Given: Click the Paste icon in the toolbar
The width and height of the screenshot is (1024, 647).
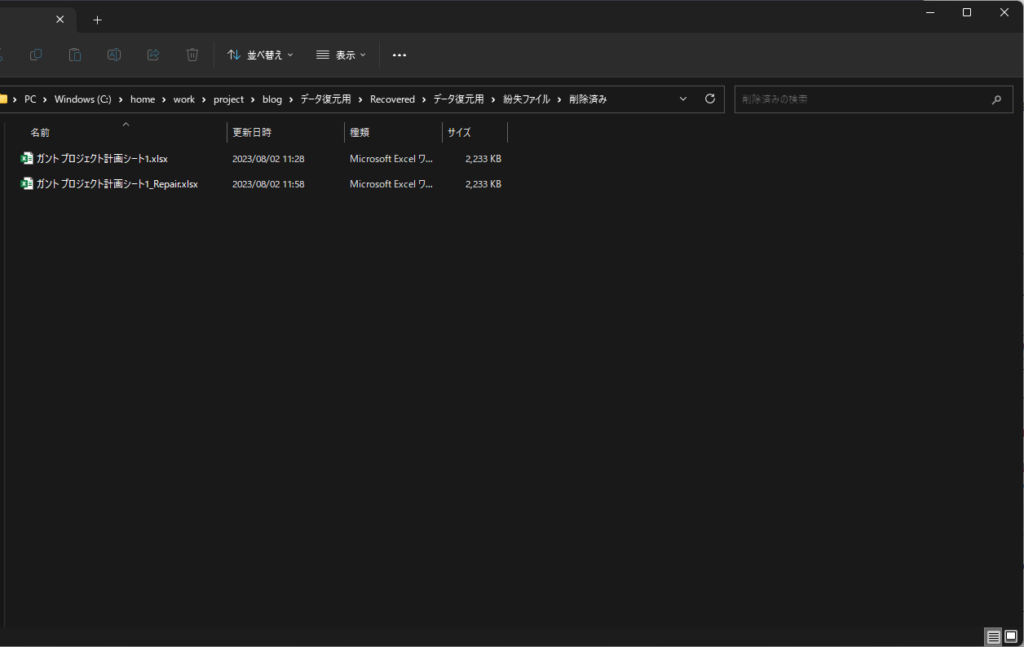Looking at the screenshot, I should click(75, 55).
